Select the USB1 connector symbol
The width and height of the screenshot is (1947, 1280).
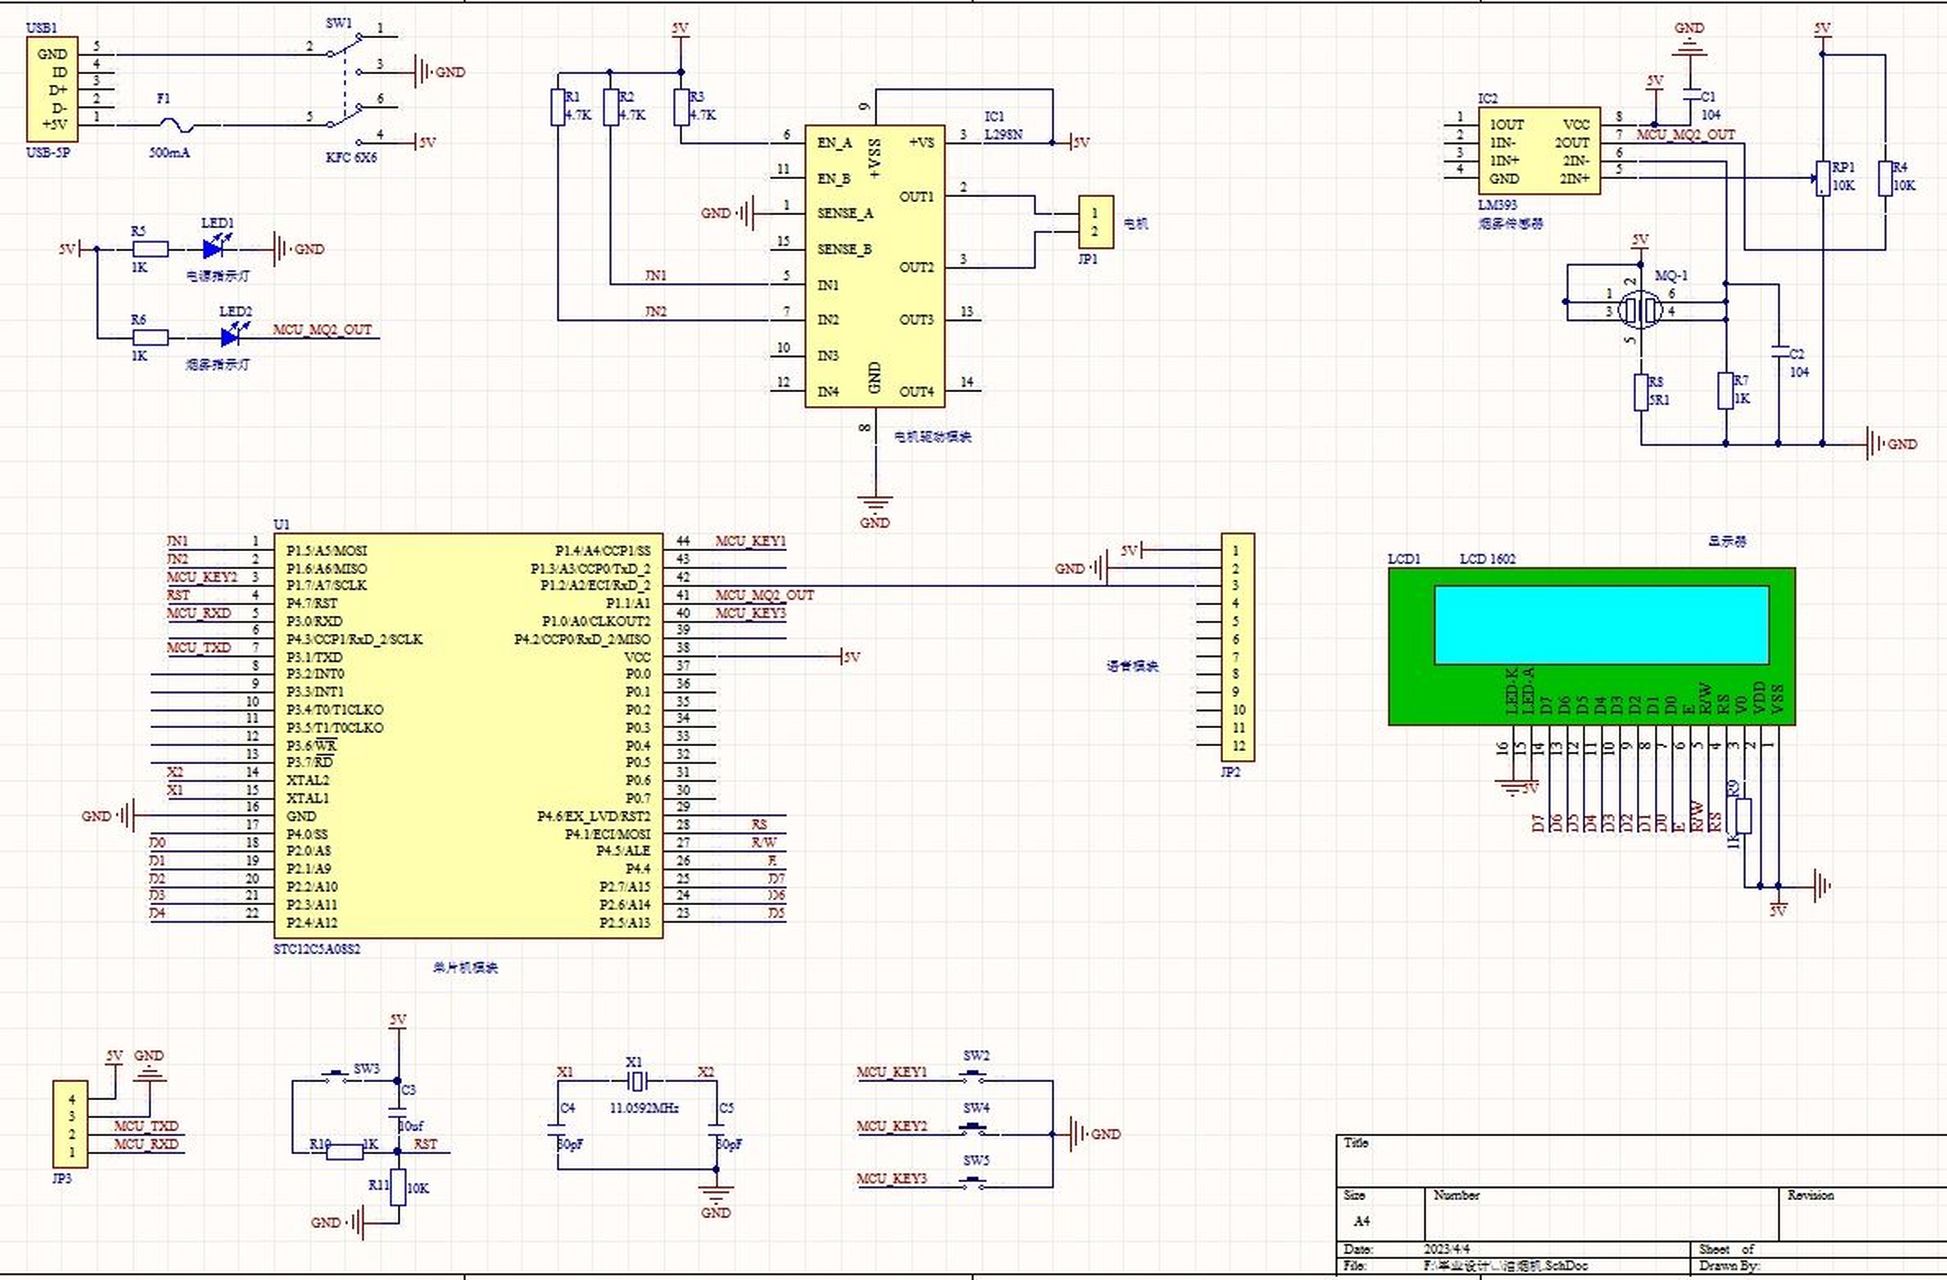tap(51, 90)
